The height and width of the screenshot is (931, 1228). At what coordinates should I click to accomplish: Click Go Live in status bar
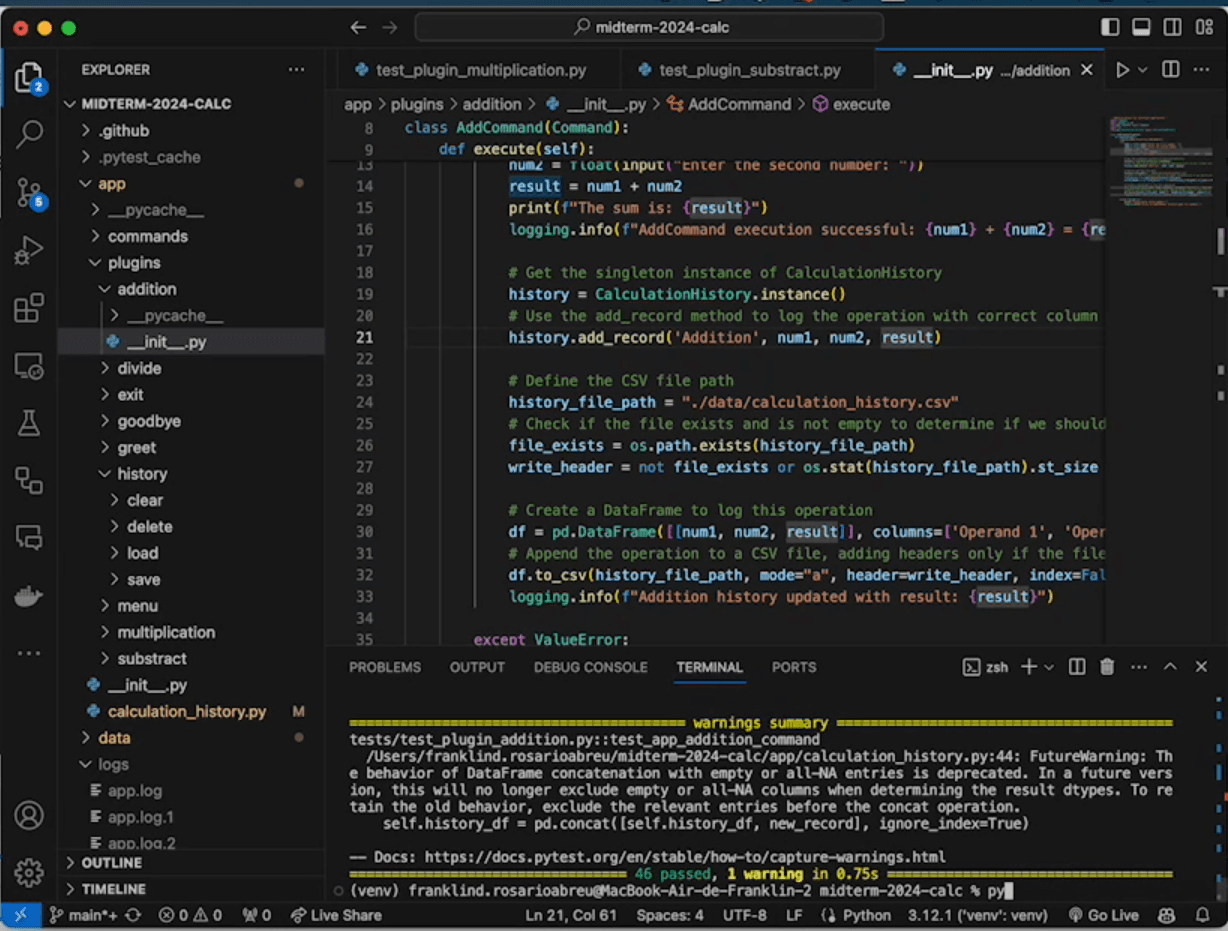tap(1104, 915)
